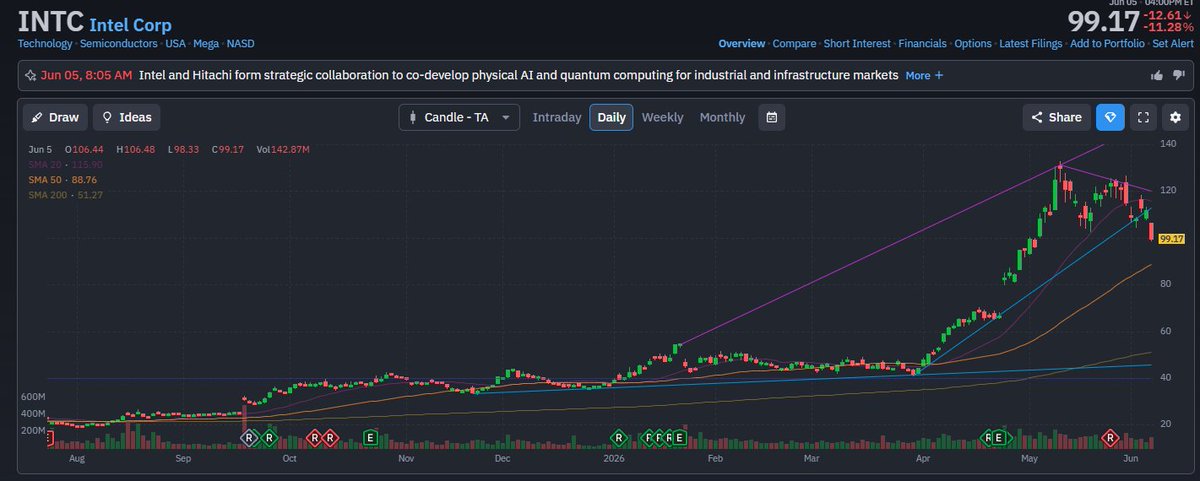Click the -11.28% change value
Image resolution: width=1200 pixels, height=481 pixels.
(x=1167, y=28)
